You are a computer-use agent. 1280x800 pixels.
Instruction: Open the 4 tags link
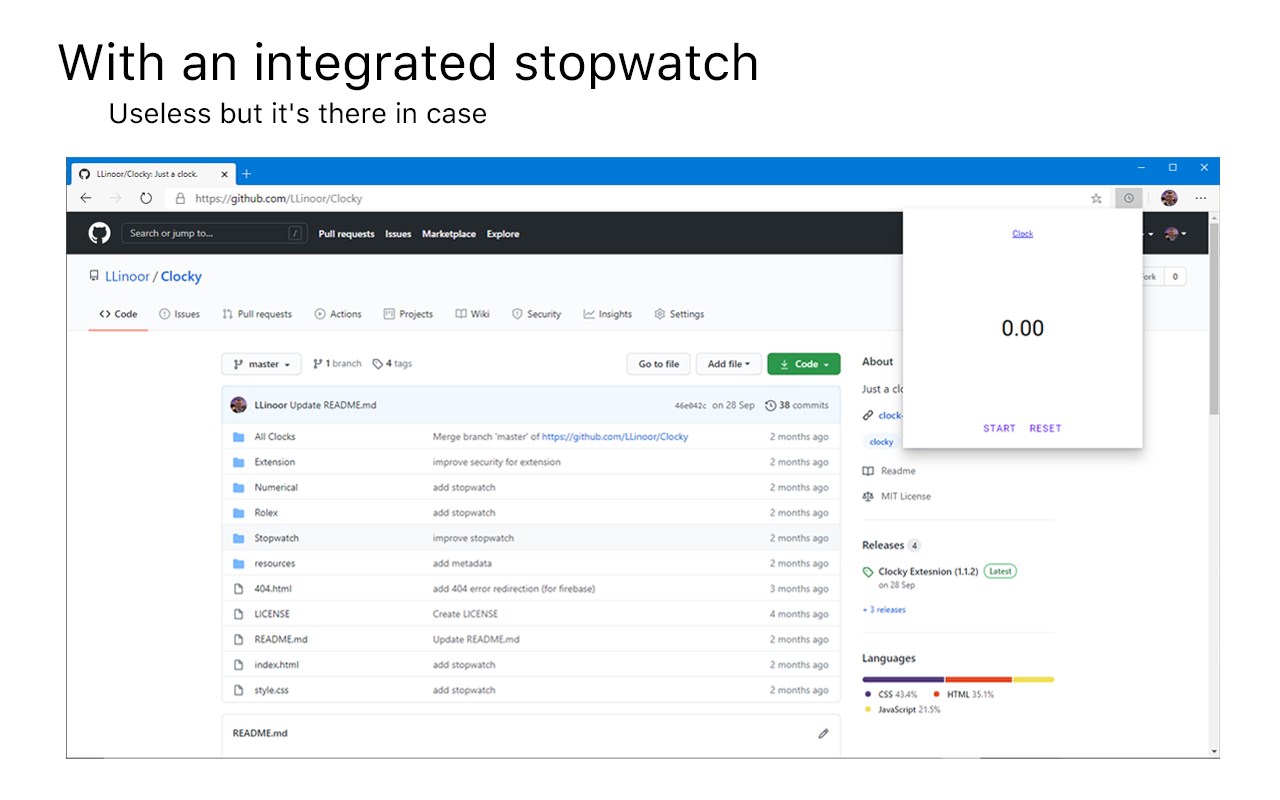(392, 364)
